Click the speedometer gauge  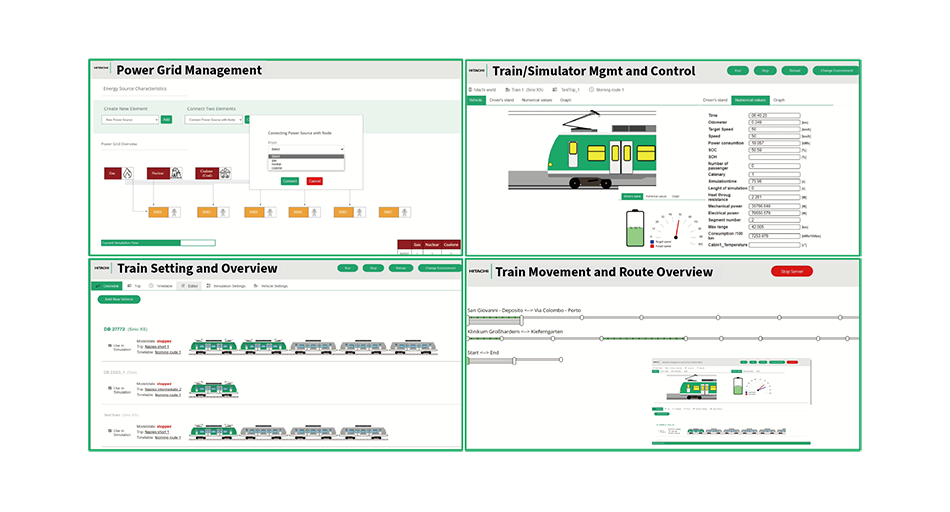676,228
